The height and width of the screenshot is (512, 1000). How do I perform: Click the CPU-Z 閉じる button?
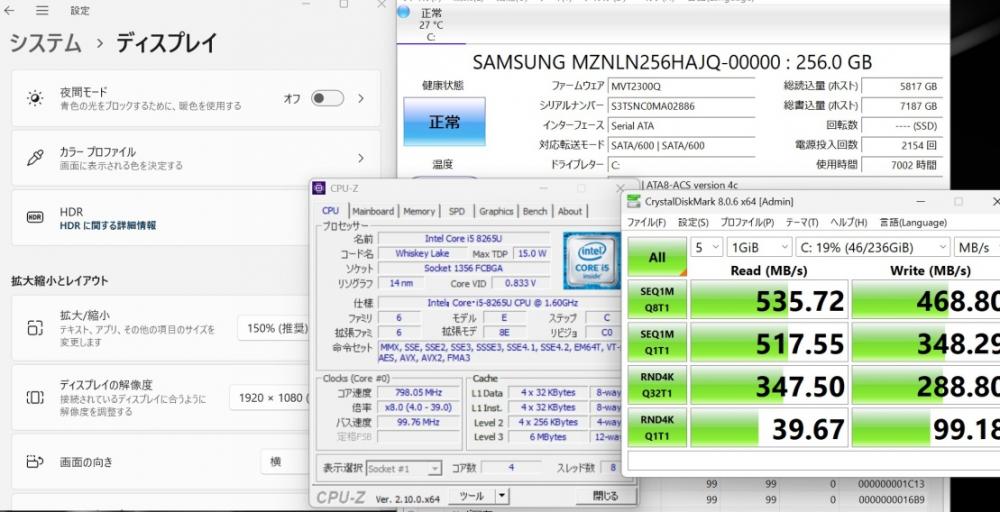pyautogui.click(x=606, y=495)
